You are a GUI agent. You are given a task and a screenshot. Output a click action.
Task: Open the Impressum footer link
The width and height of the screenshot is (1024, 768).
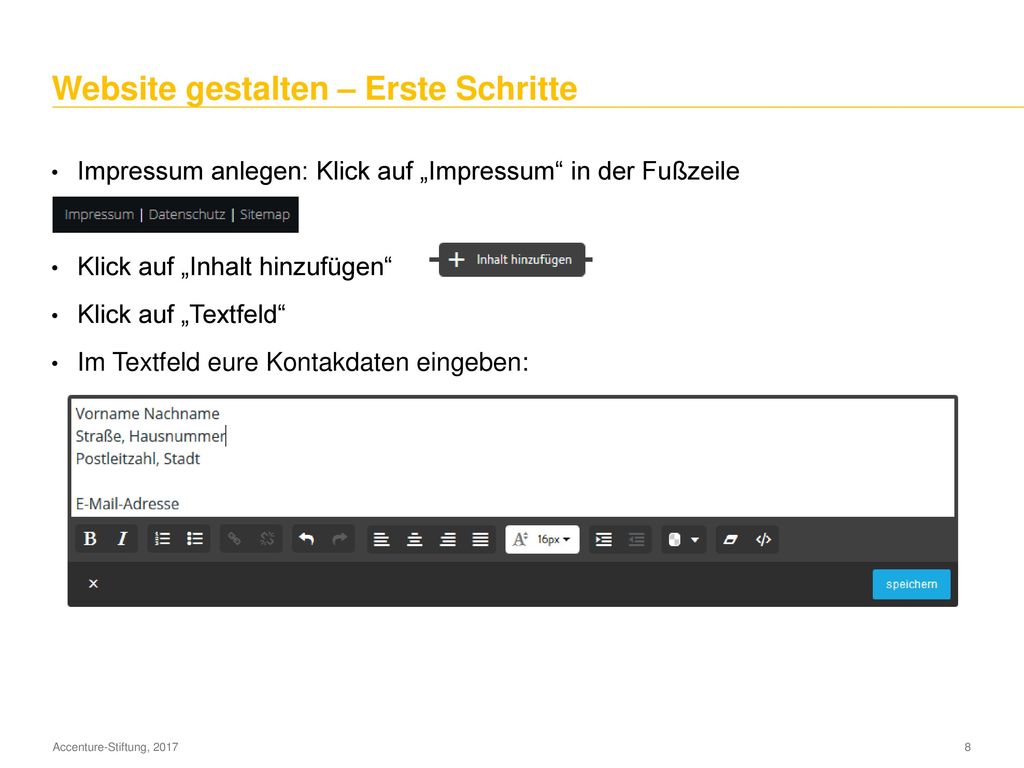point(99,214)
